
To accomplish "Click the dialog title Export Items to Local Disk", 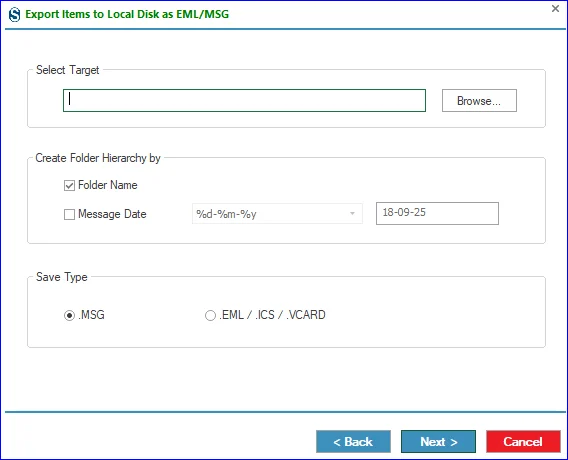I will click(x=127, y=14).
